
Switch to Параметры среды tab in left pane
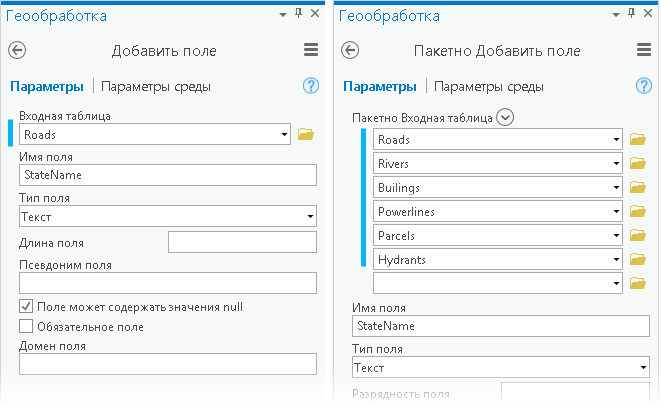point(156,87)
